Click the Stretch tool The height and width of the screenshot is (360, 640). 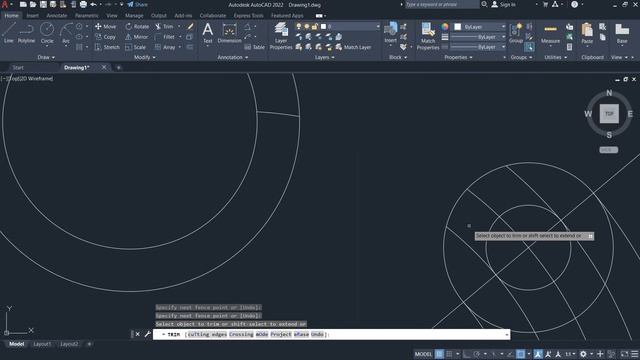click(x=107, y=47)
